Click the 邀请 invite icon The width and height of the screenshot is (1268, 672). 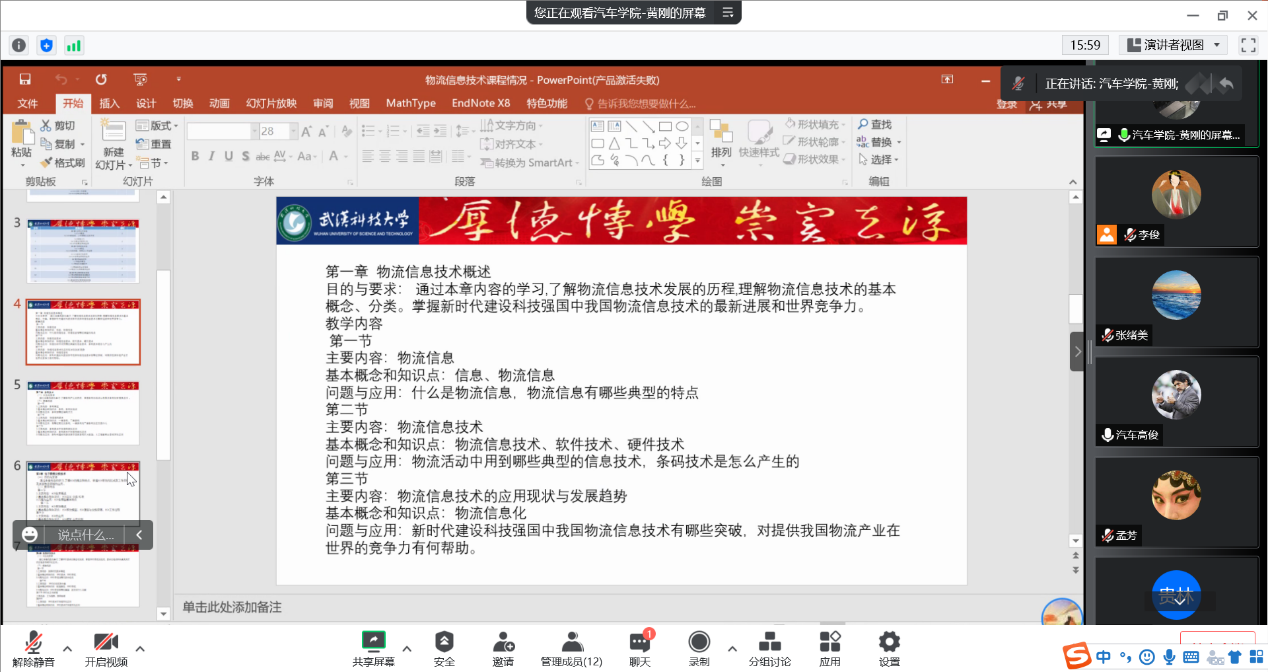(503, 648)
